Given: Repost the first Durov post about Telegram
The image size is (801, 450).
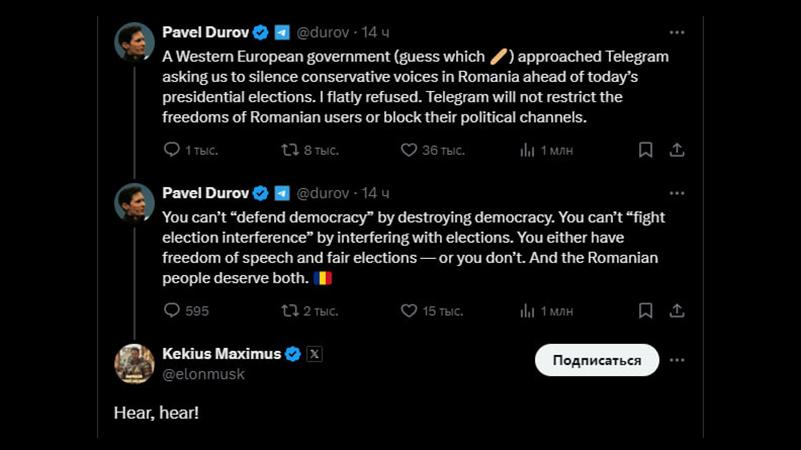Looking at the screenshot, I should (x=290, y=150).
